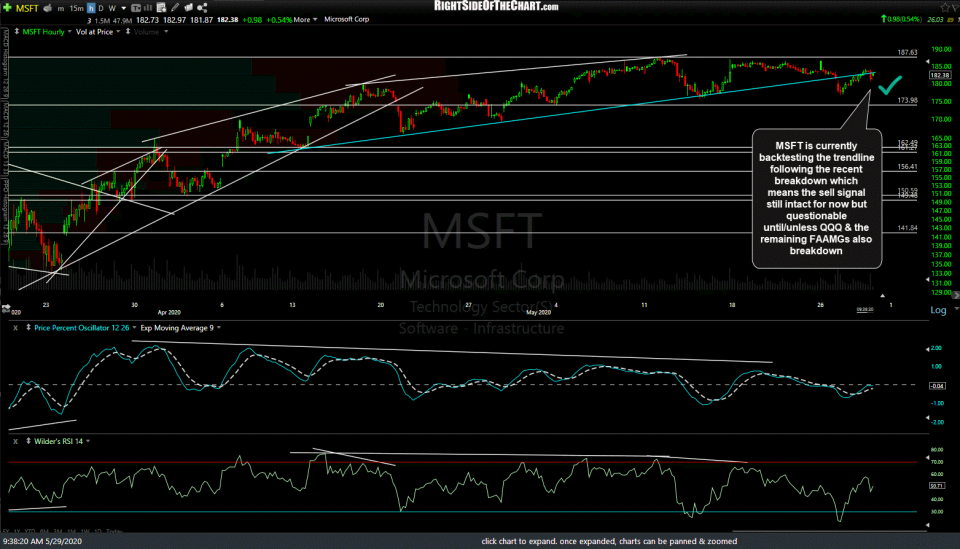Click the 50.71 RSI value label
960x549 pixels.
point(937,485)
